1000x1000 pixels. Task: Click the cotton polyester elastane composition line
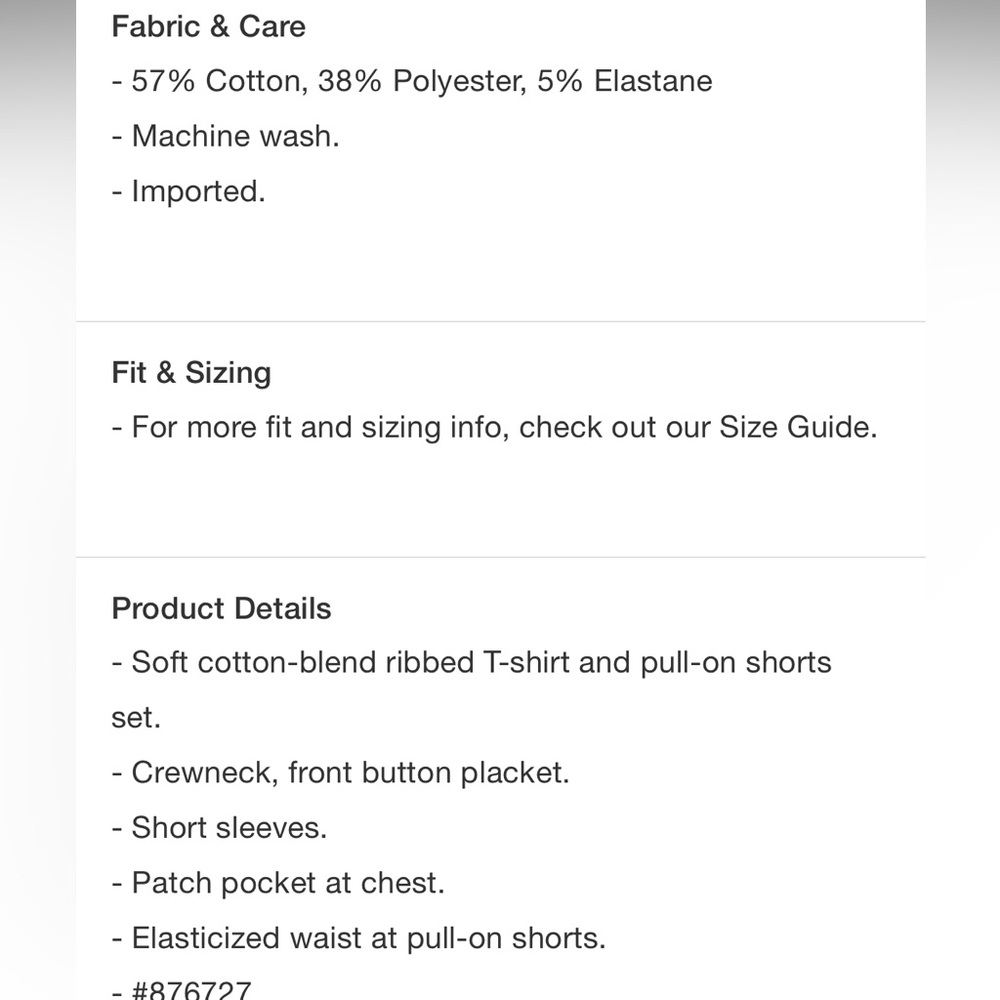tap(412, 81)
